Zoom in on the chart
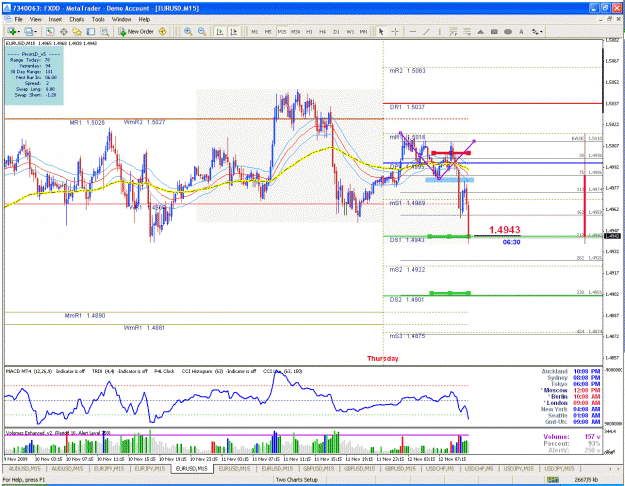The image size is (625, 486). tap(188, 31)
